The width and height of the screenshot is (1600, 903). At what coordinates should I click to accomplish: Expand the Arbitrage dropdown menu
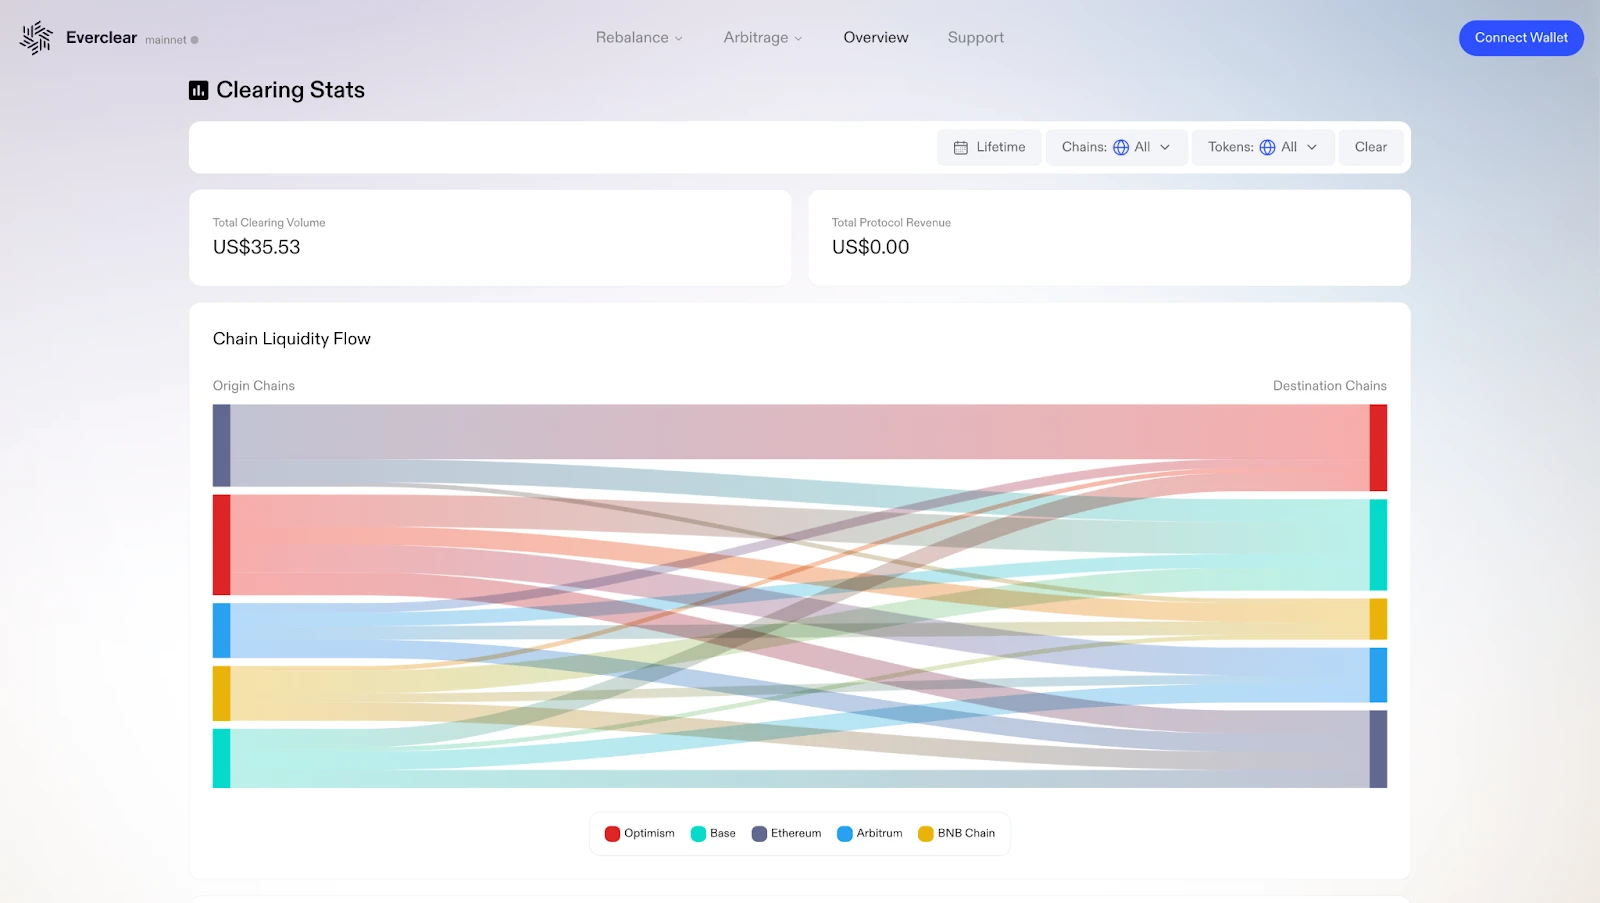(x=762, y=38)
